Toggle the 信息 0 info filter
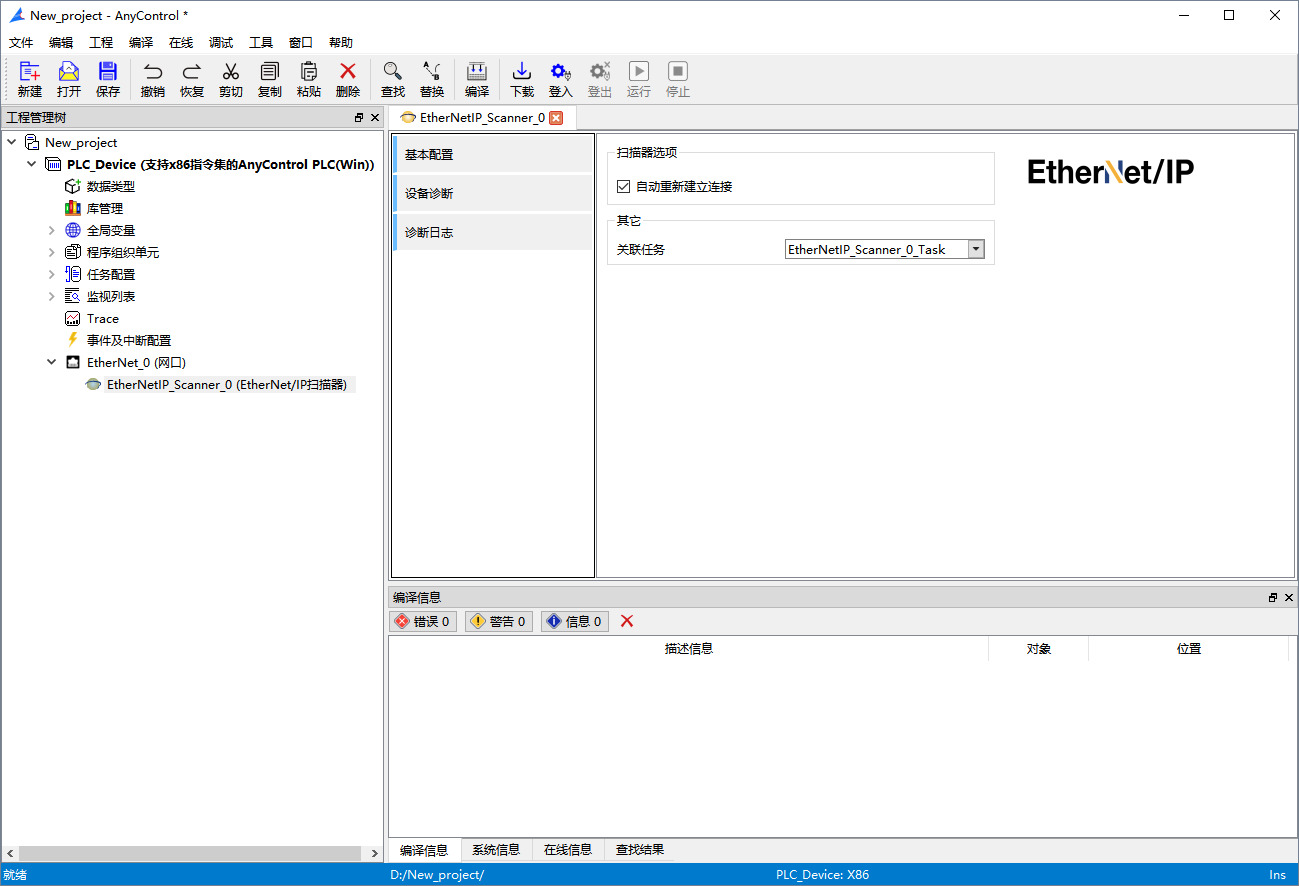Image resolution: width=1299 pixels, height=886 pixels. coord(574,621)
